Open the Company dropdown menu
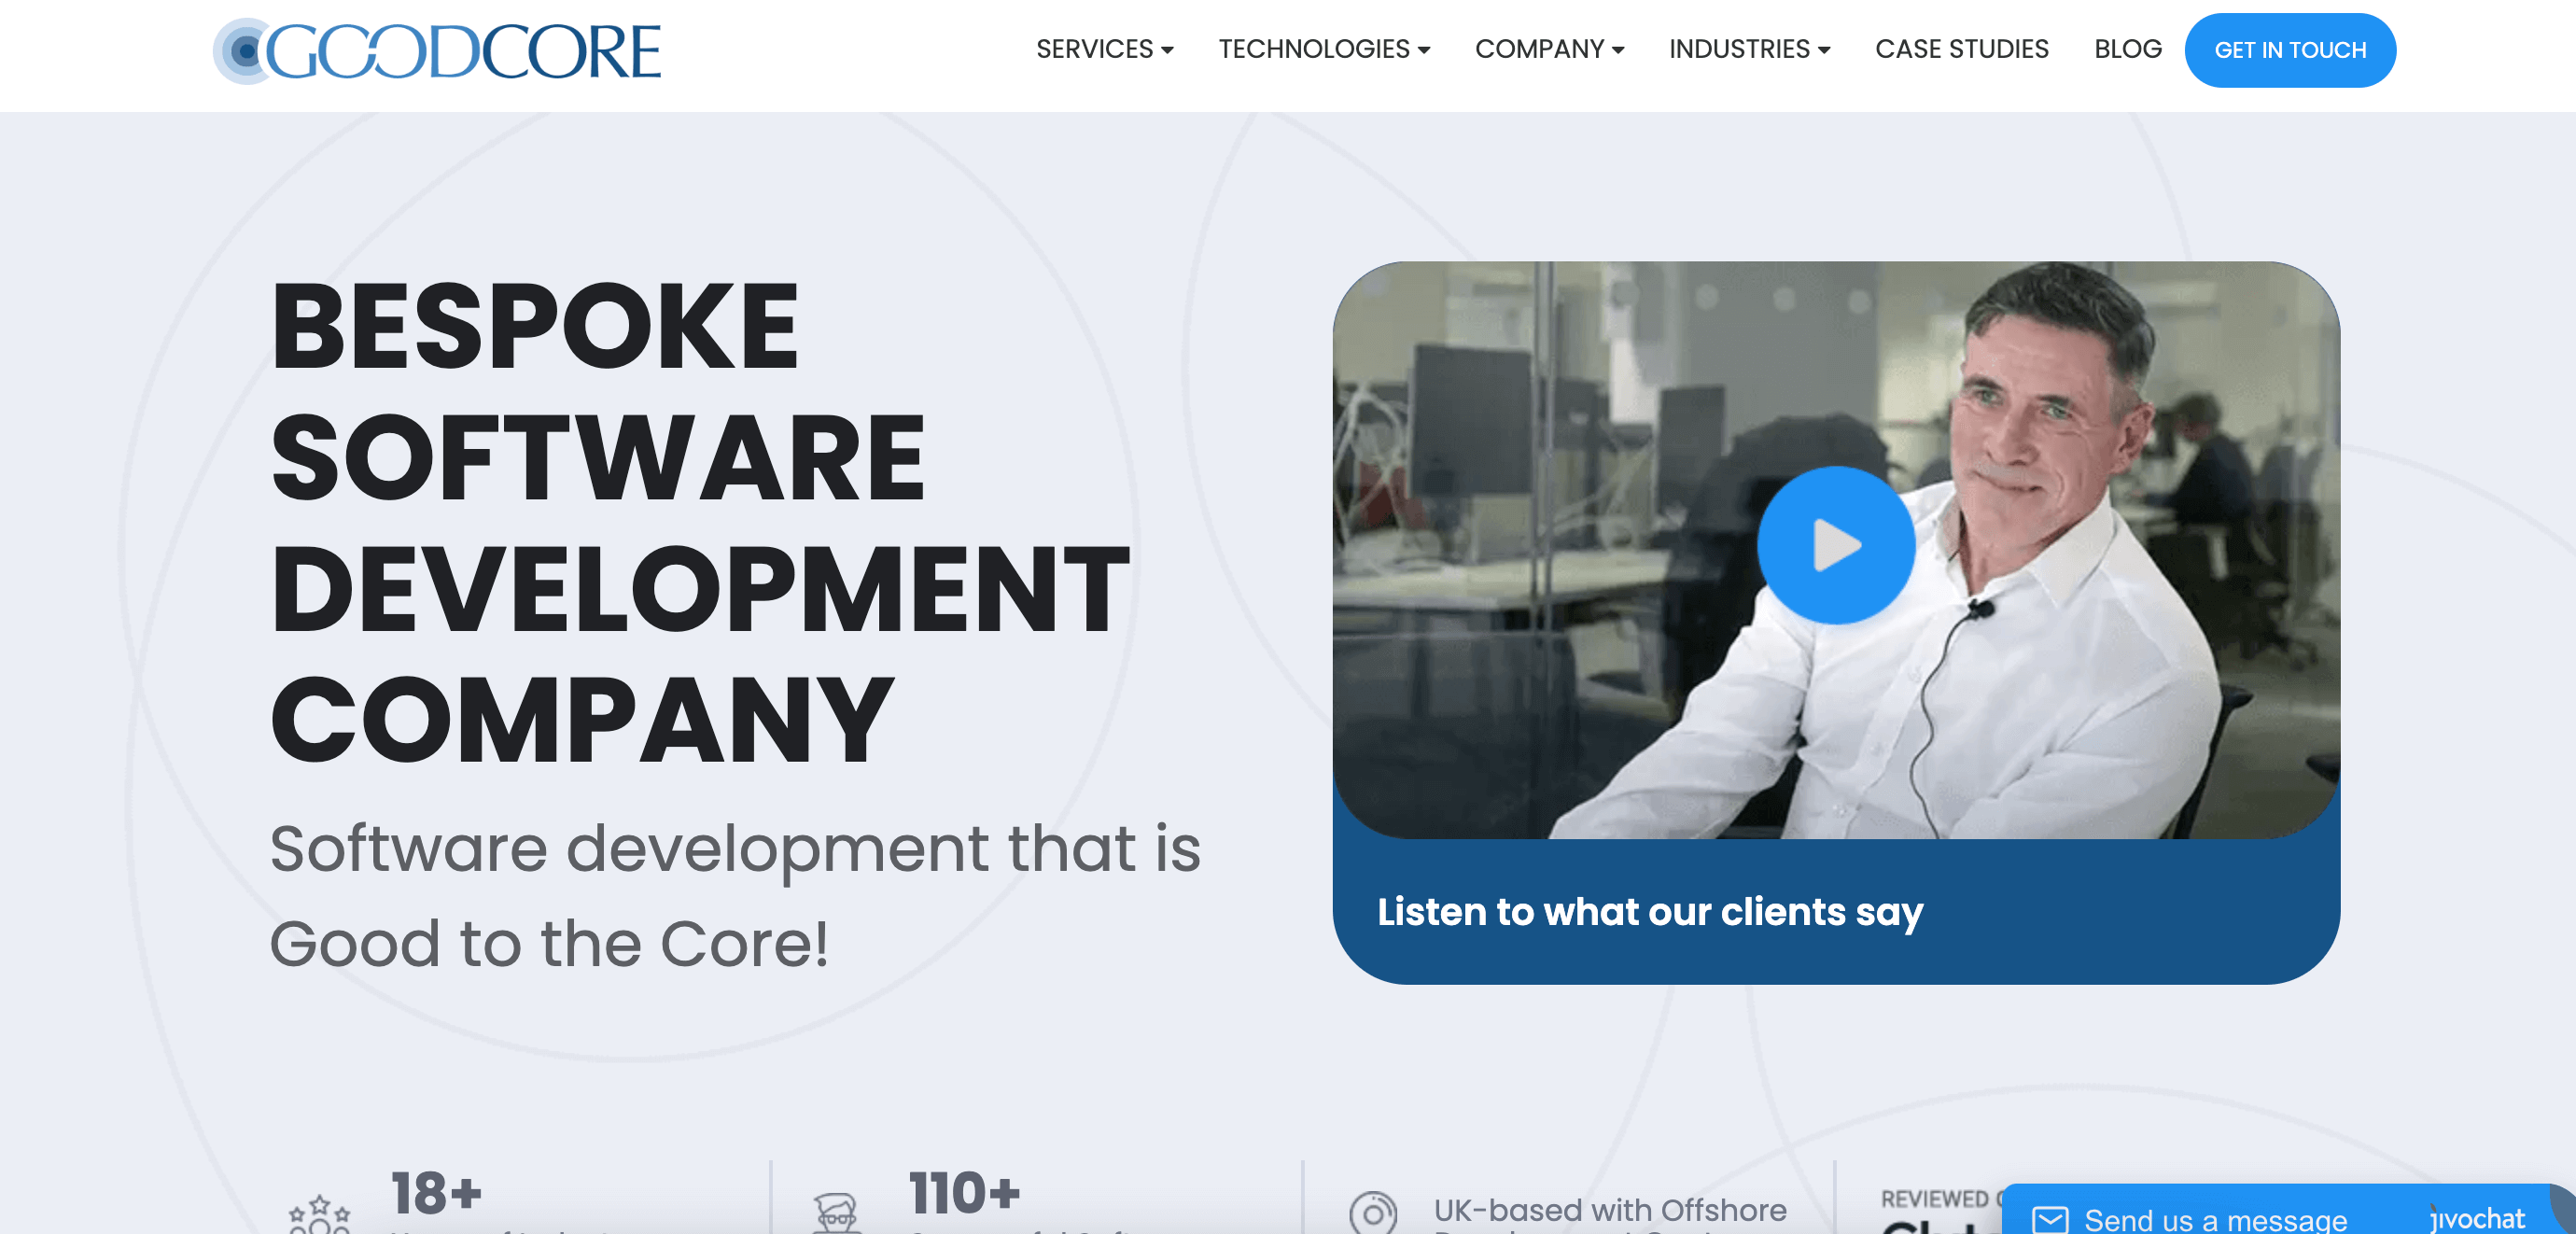This screenshot has height=1234, width=2576. [1549, 49]
